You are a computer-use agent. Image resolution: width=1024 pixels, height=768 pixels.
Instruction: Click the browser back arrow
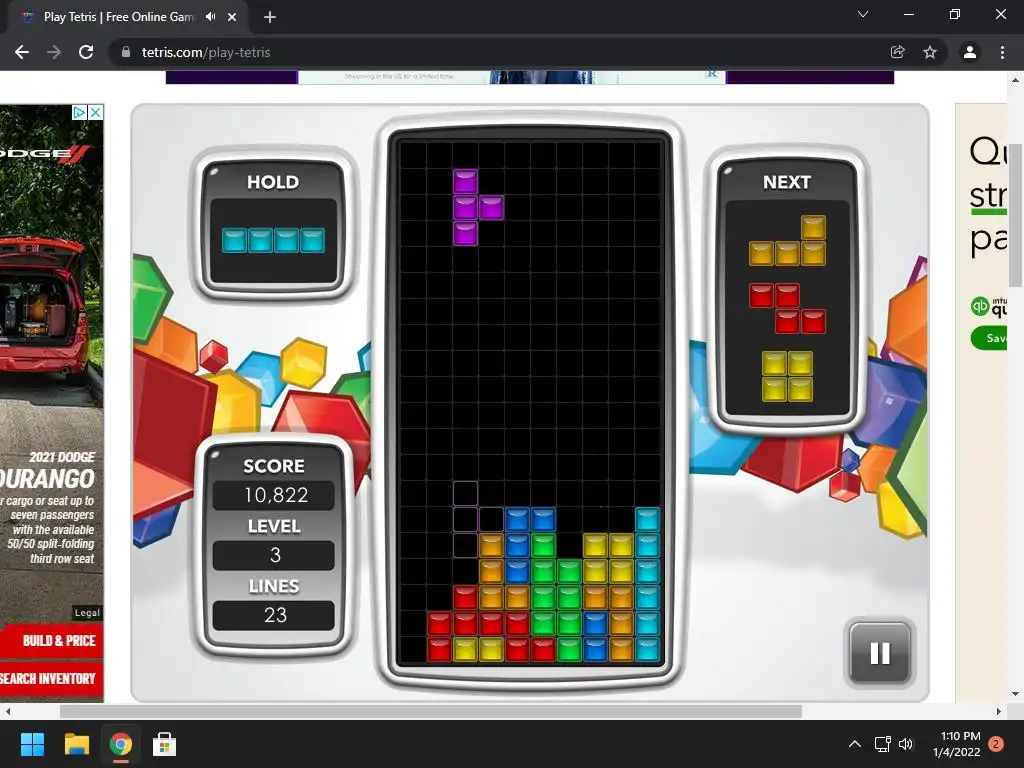pyautogui.click(x=22, y=52)
